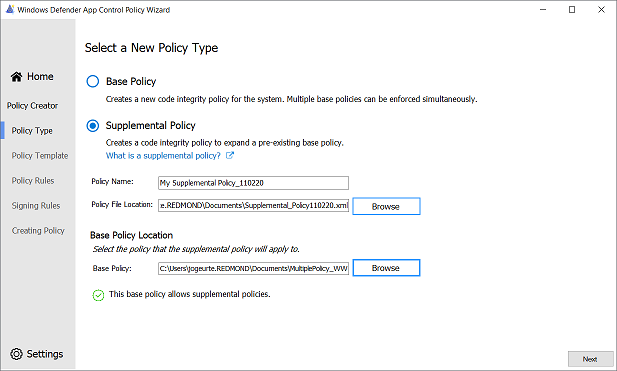Click 'Select the policy that the supplemental policy' hint
This screenshot has height=371, width=617.
tap(196, 249)
